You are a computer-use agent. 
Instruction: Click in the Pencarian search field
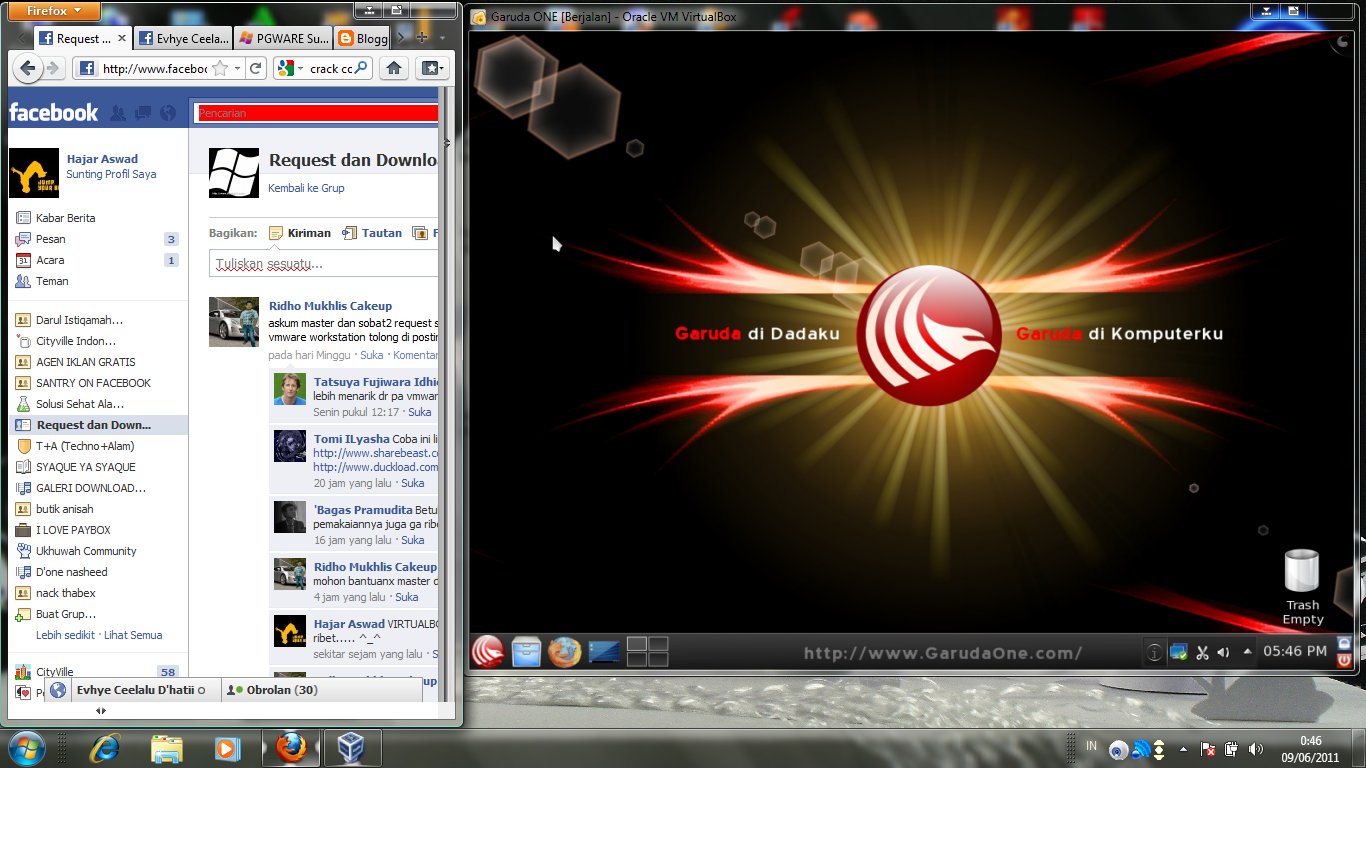point(316,113)
